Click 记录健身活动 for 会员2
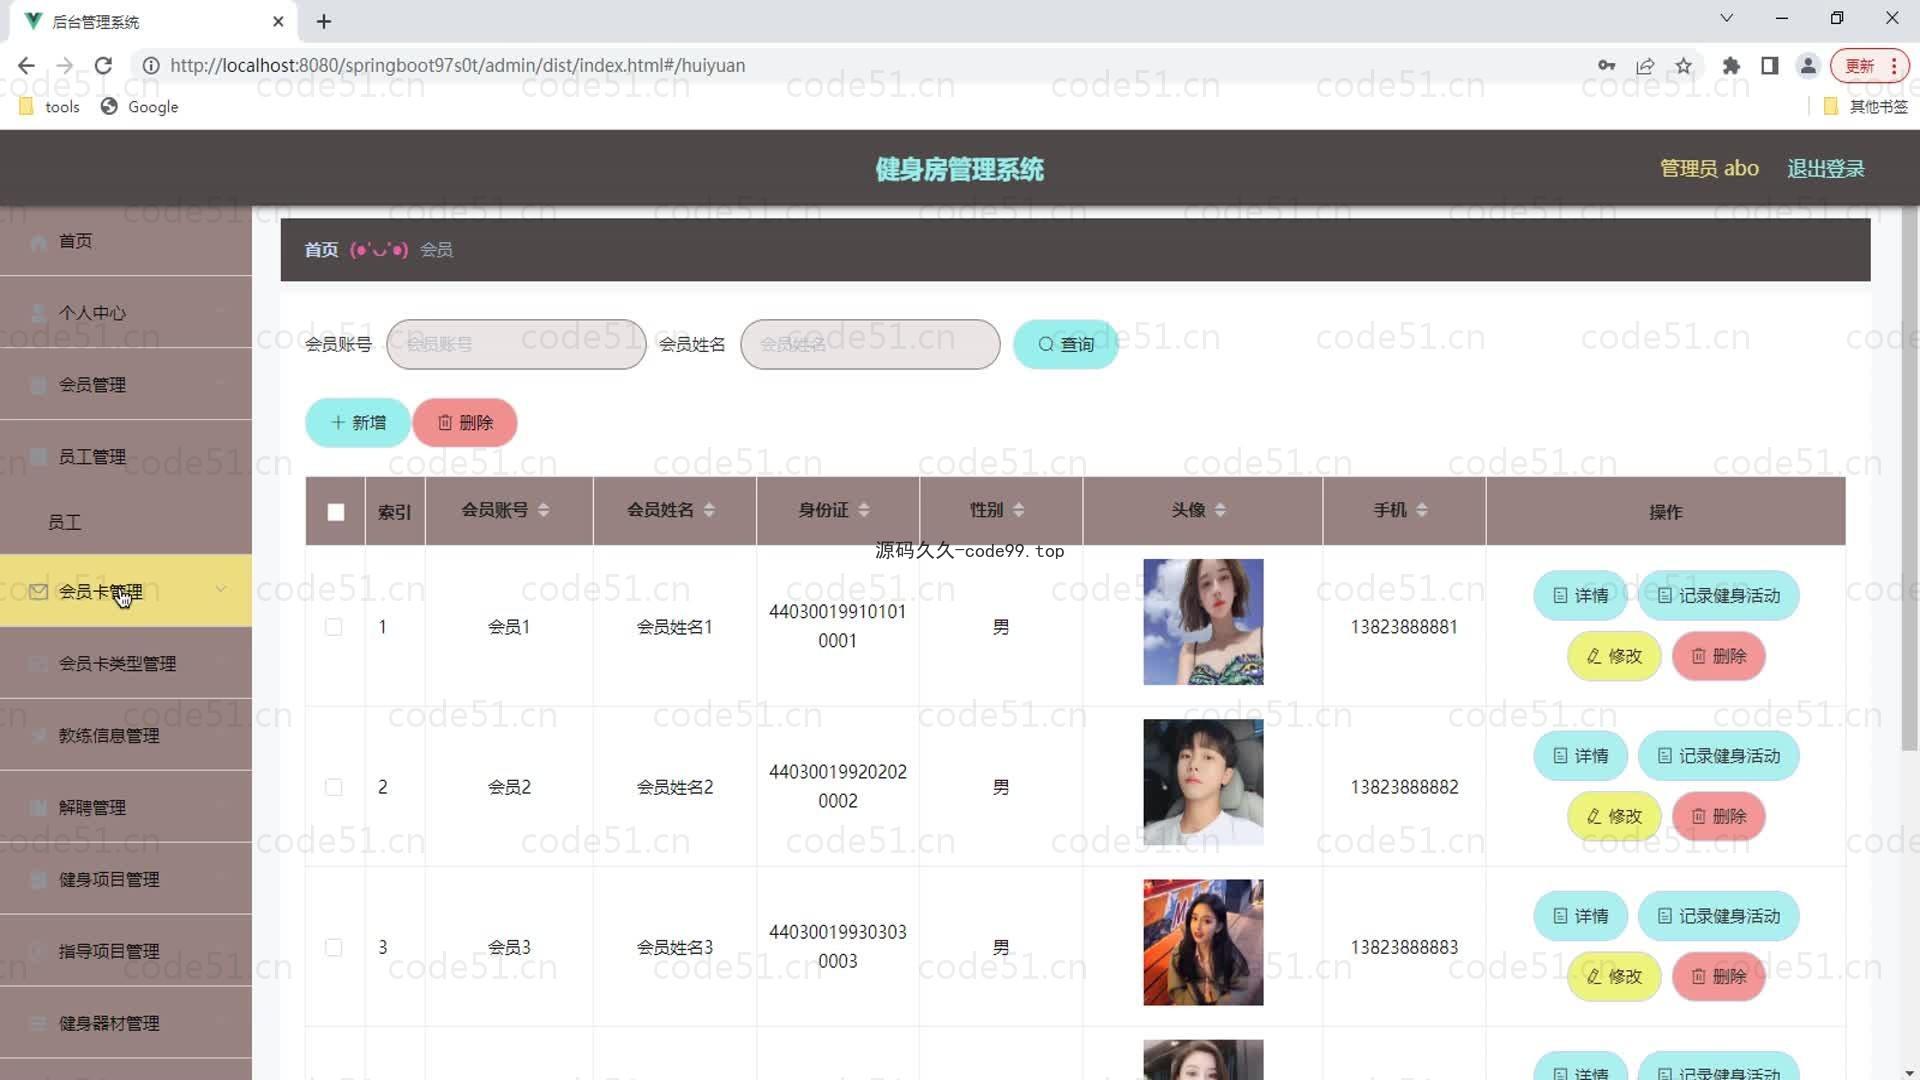The height and width of the screenshot is (1080, 1920). [1718, 756]
